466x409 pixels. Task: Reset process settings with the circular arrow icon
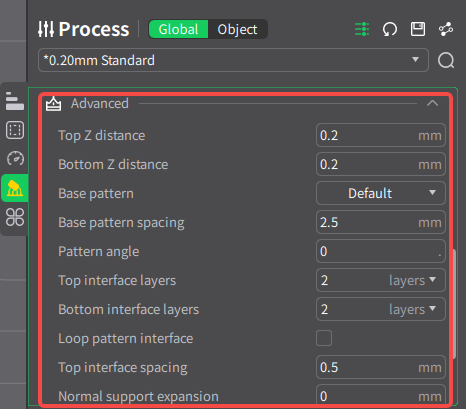coord(390,29)
